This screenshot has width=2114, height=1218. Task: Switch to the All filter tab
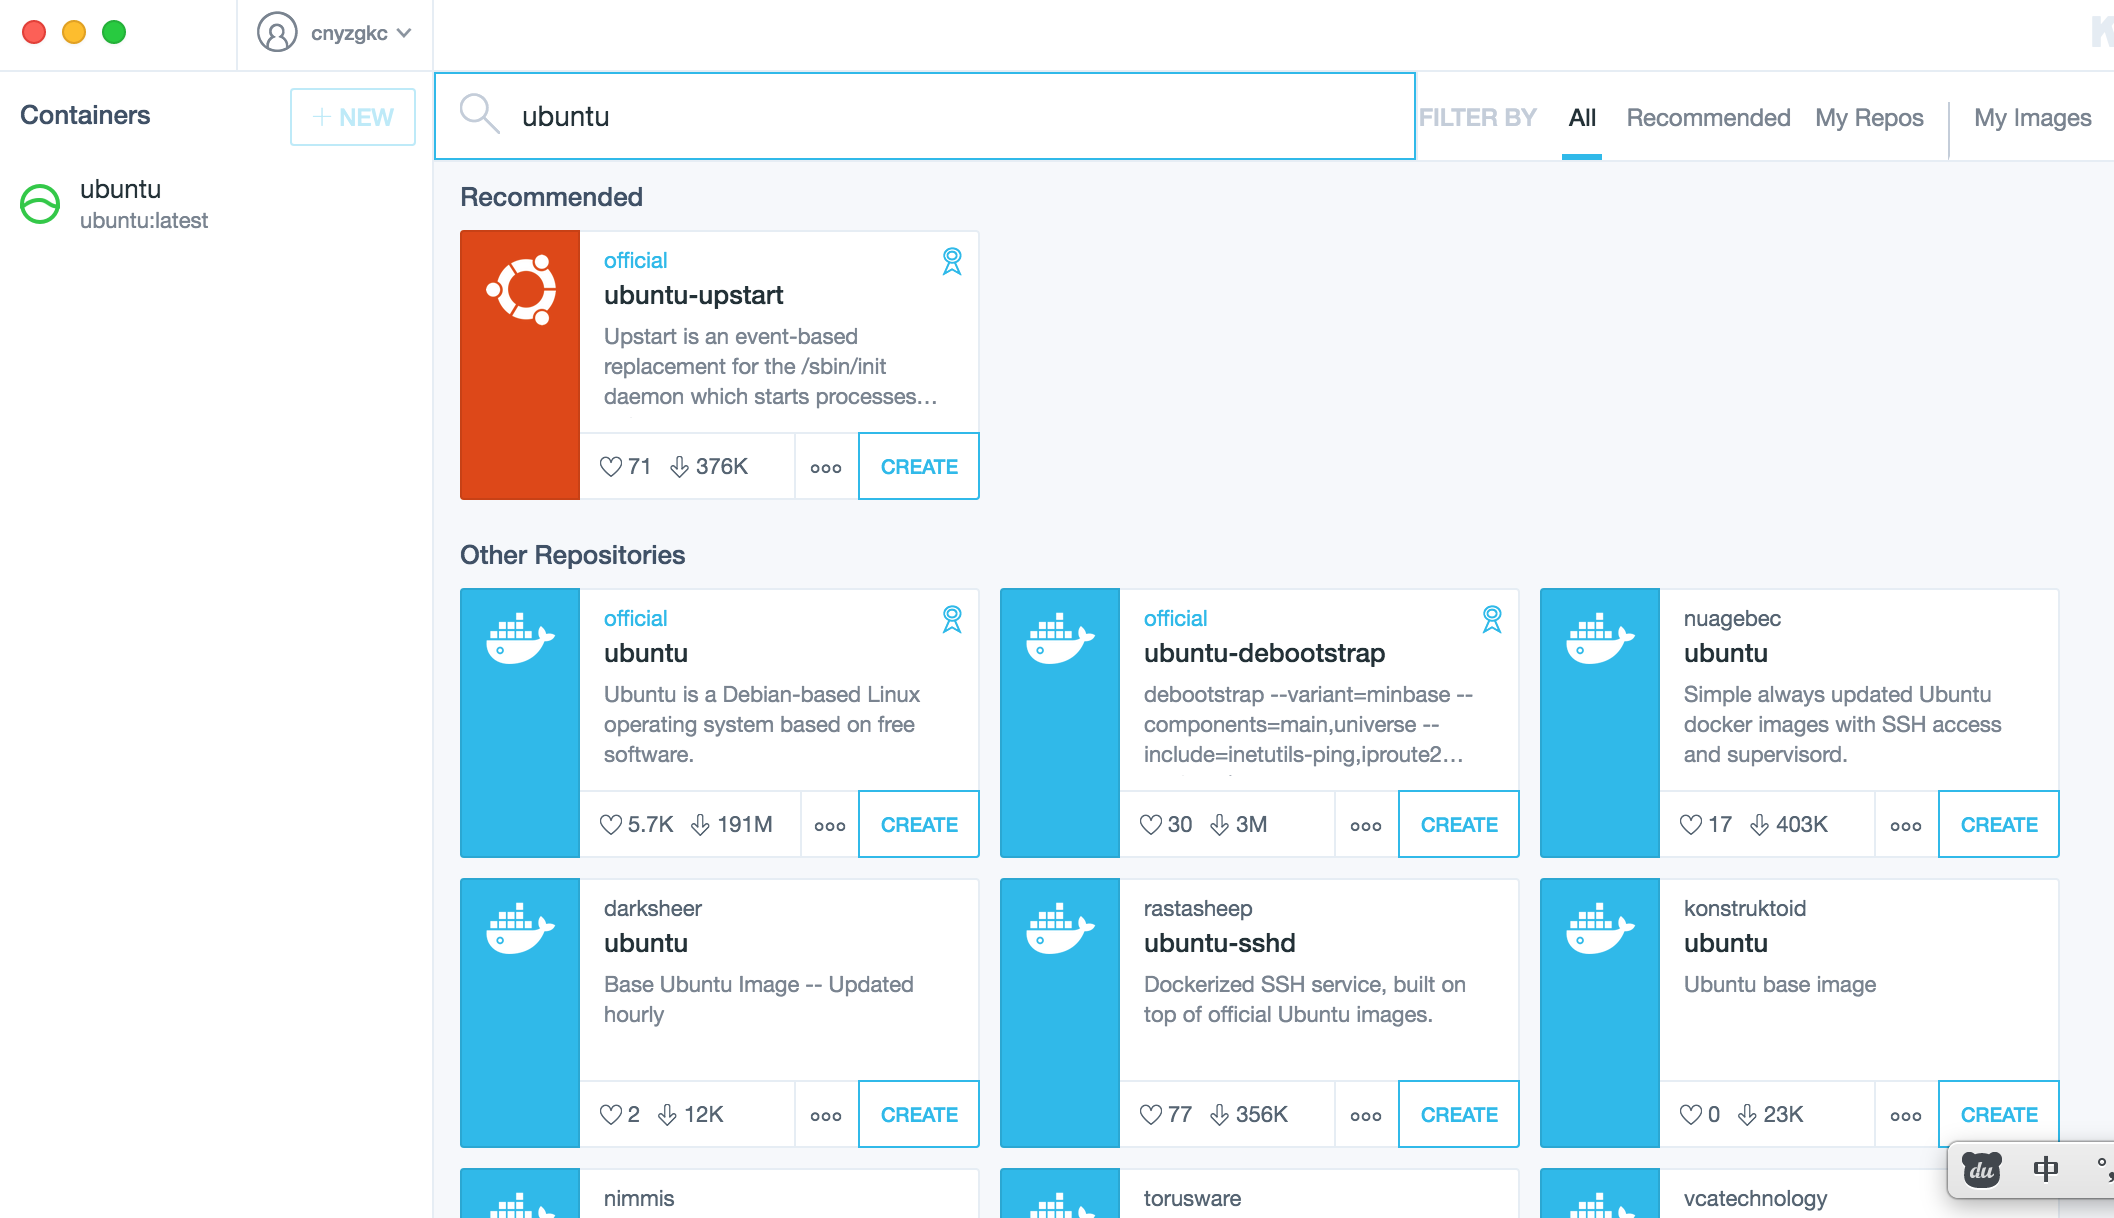tap(1582, 118)
